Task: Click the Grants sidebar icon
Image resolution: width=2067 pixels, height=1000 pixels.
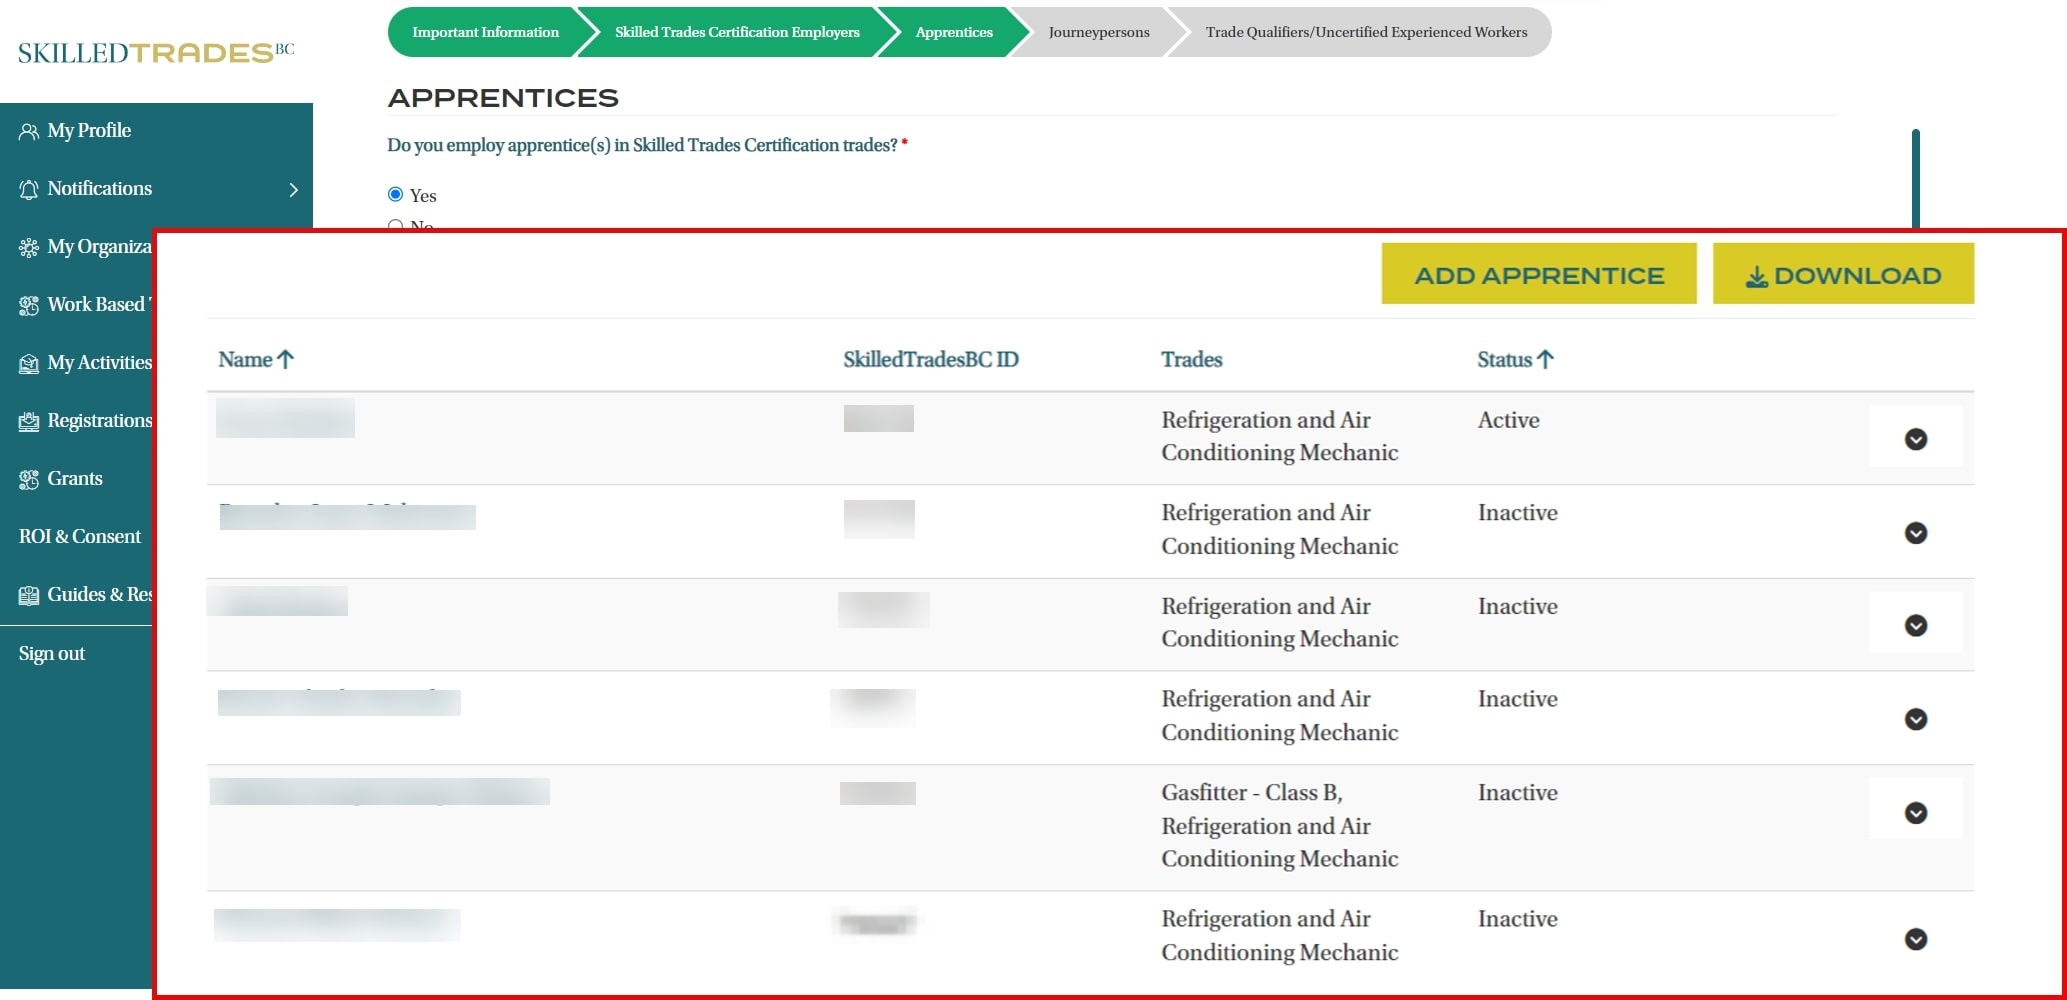Action: coord(29,480)
